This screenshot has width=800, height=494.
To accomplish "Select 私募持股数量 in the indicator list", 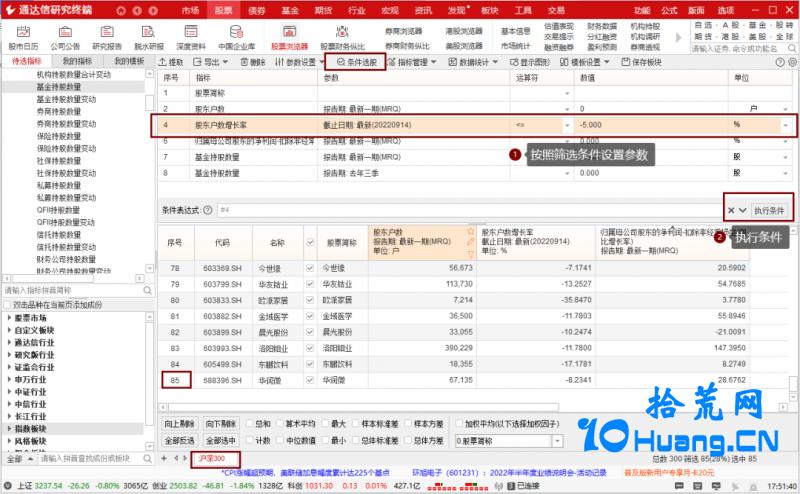I will click(59, 185).
